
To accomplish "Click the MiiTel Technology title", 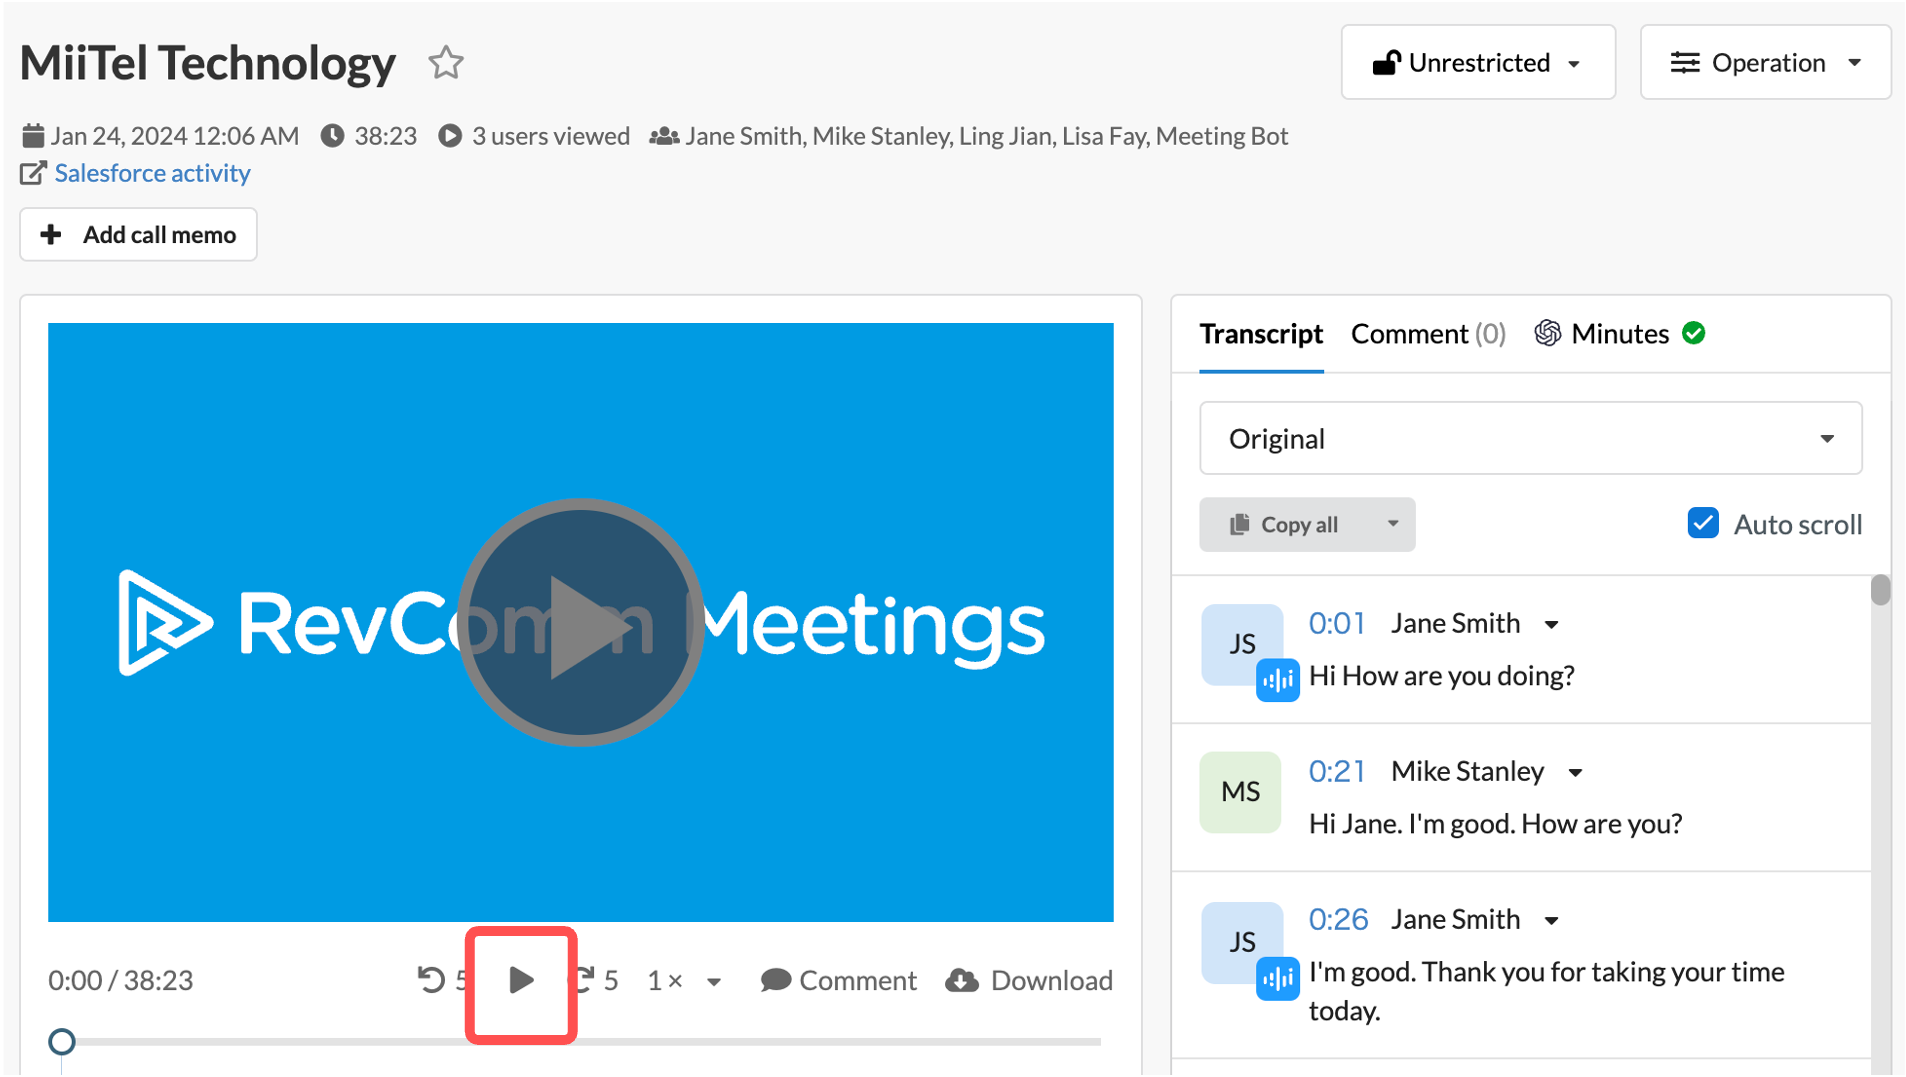I will point(208,63).
